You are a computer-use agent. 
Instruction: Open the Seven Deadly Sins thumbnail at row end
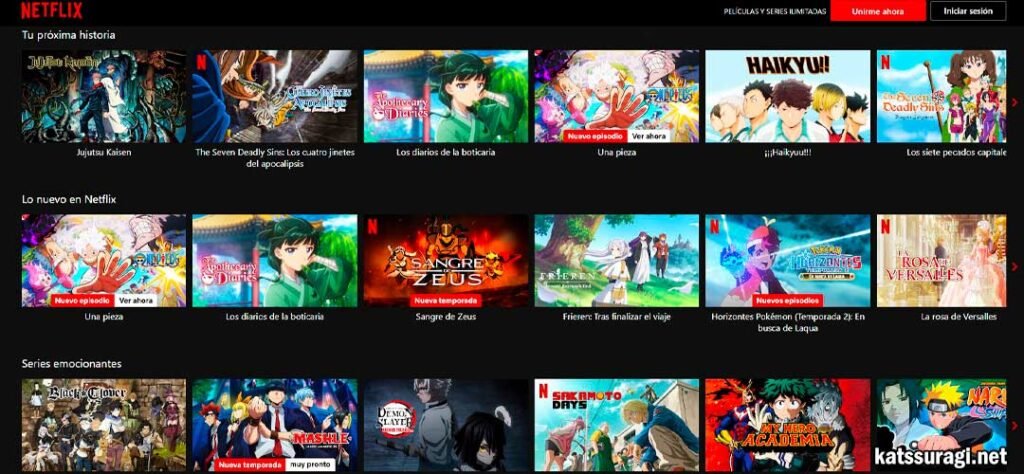coord(942,96)
